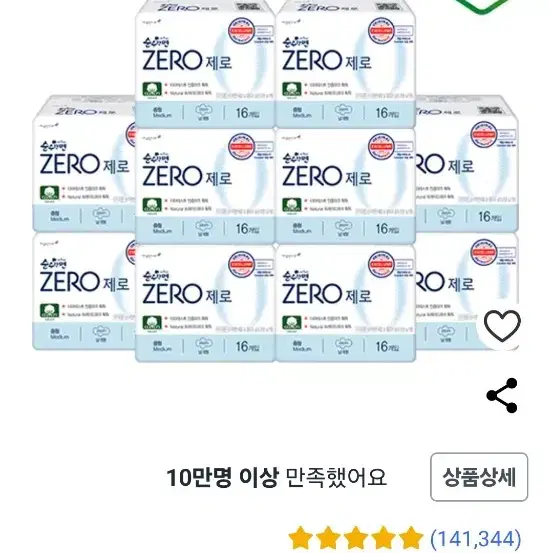Screen dimensions: 553x553
Task: Click the third yellow rating star
Action: [x=356, y=539]
